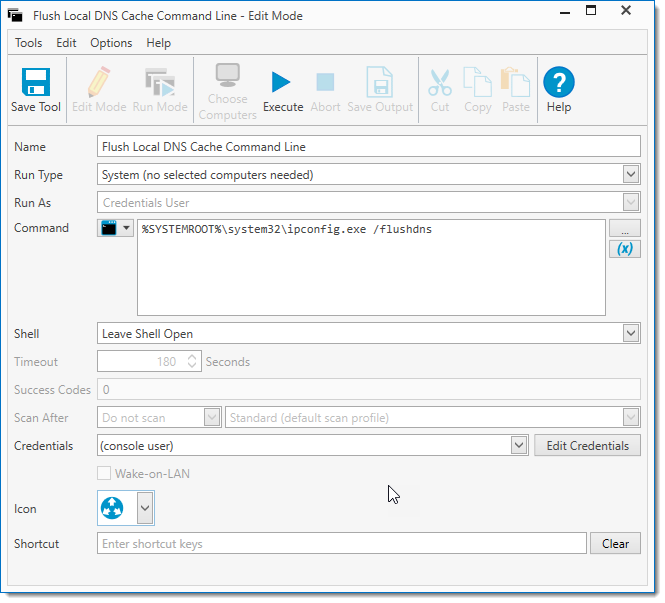Clear the shortcut with the Clear button

pyautogui.click(x=615, y=544)
